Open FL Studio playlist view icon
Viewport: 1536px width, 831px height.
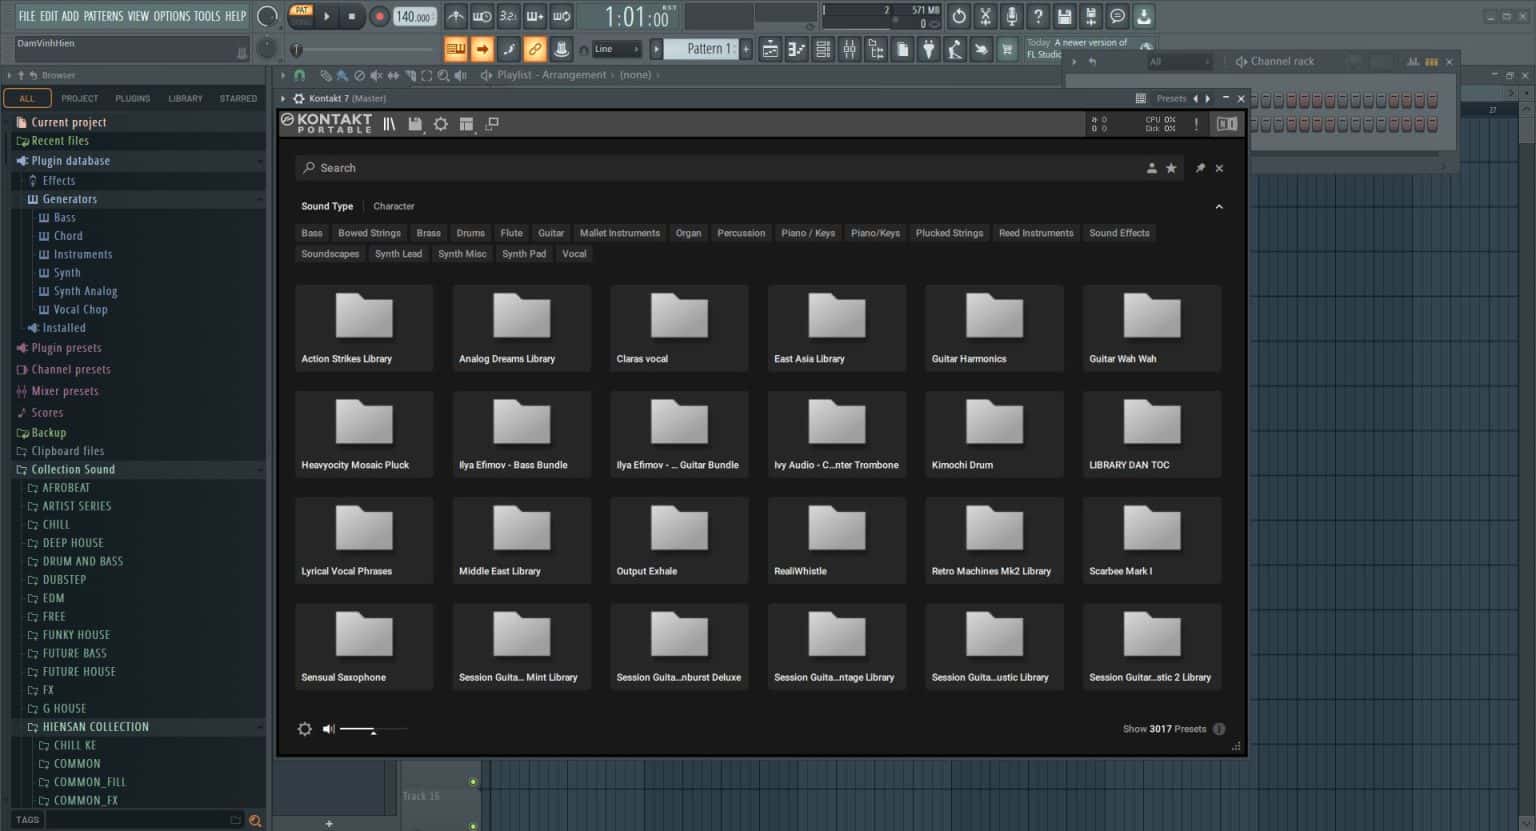click(x=771, y=49)
